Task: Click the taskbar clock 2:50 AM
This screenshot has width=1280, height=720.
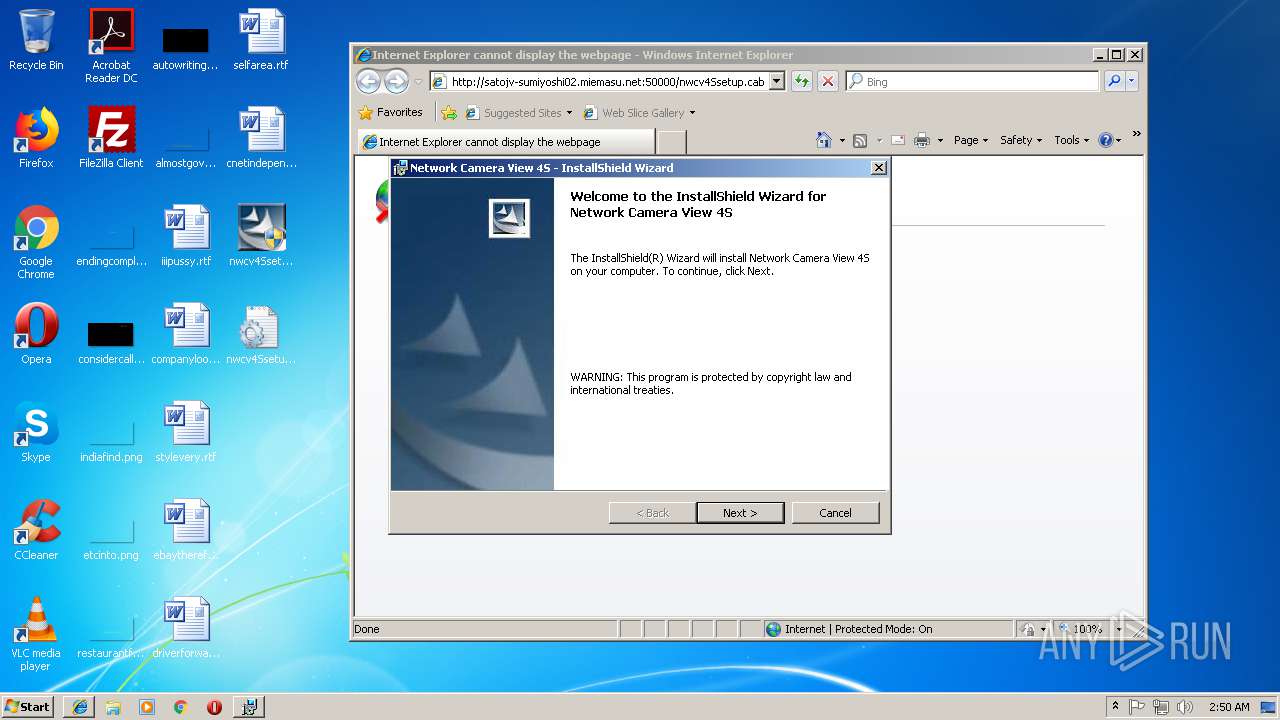Action: tap(1229, 707)
